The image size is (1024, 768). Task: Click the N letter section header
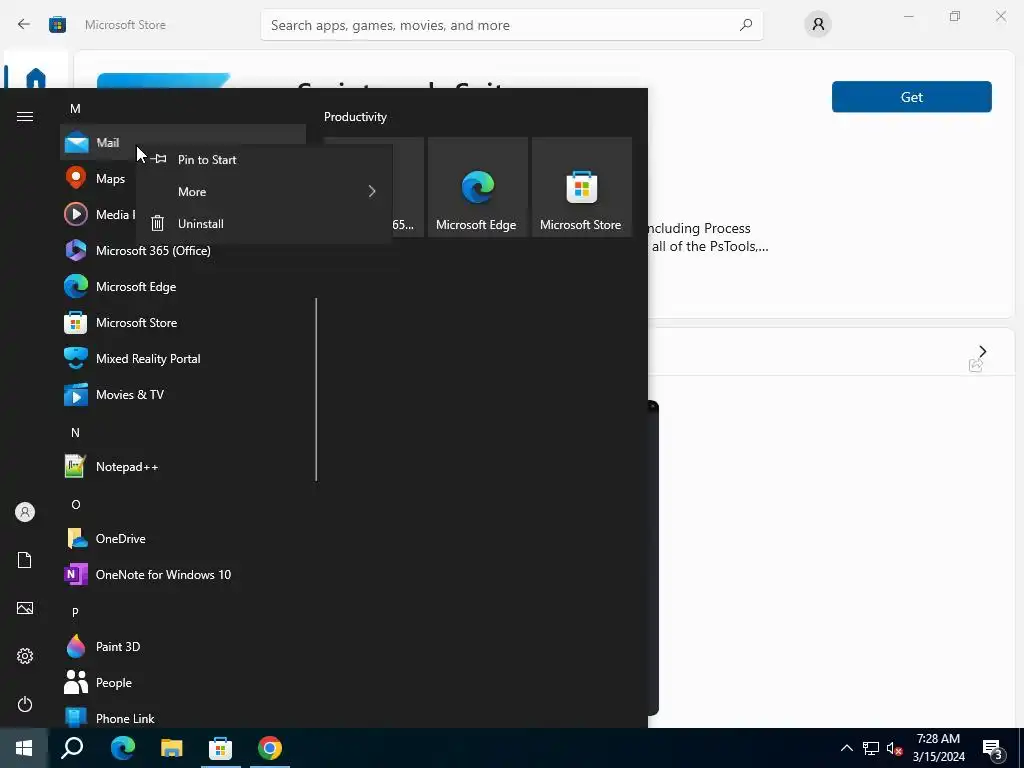(75, 432)
